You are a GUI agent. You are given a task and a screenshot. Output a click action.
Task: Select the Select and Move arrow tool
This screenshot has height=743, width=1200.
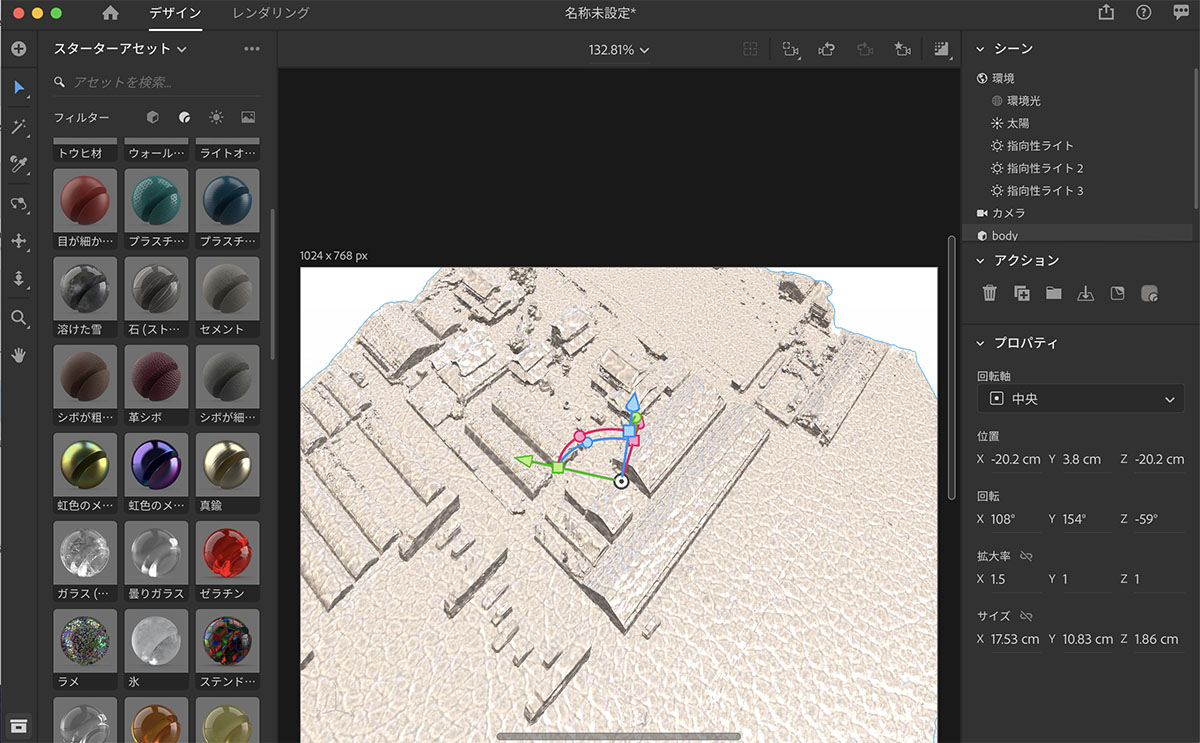(x=19, y=88)
